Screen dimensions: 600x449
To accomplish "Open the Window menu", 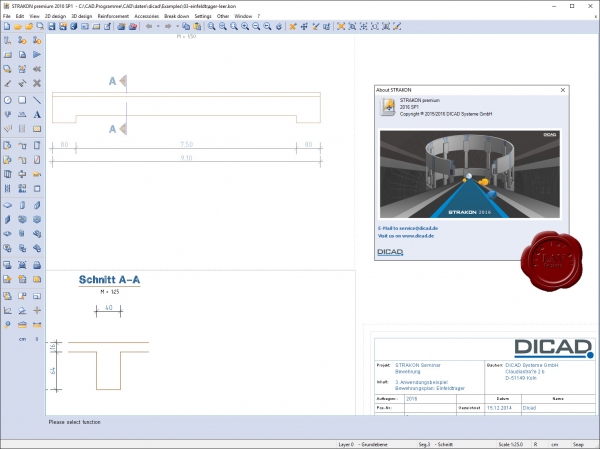I will (x=243, y=16).
